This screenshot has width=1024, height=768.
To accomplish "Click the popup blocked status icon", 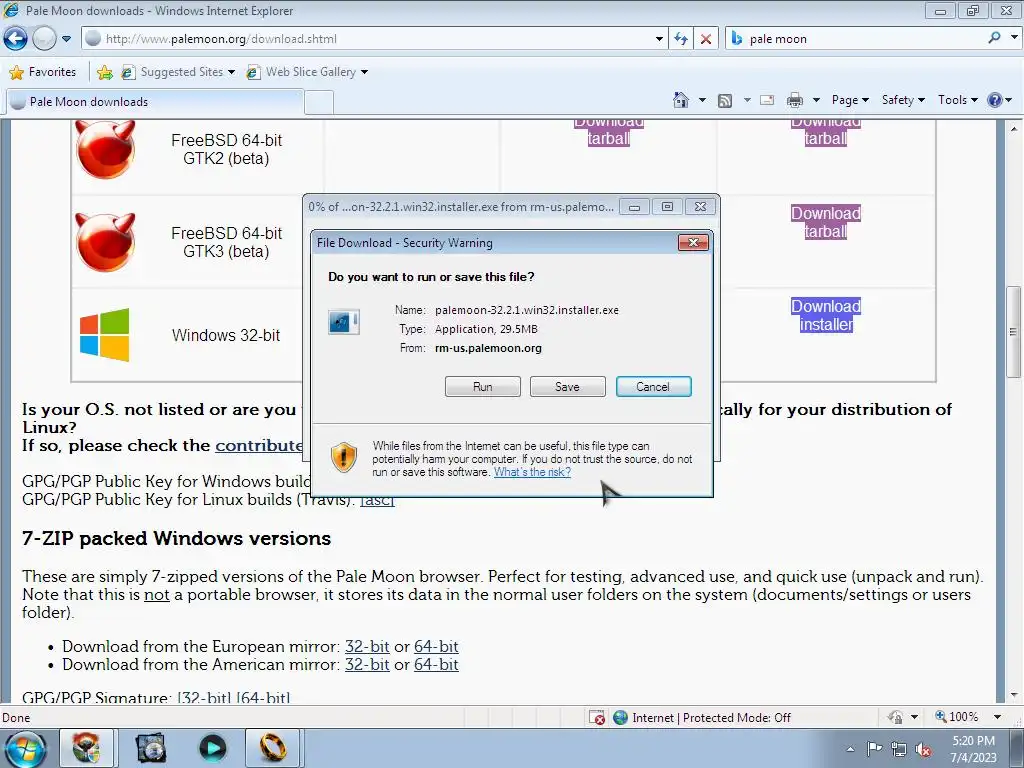I will click(x=596, y=718).
